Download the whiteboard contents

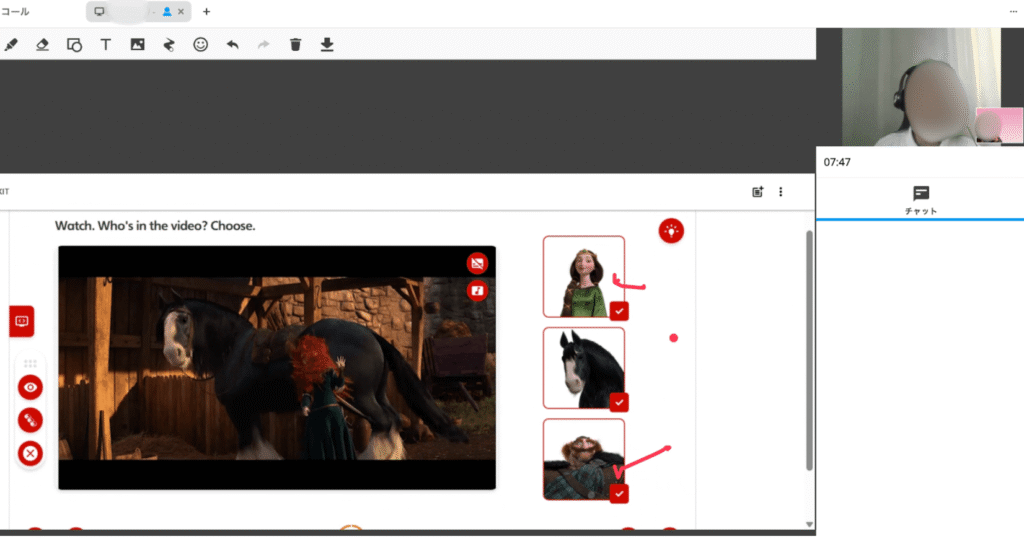pyautogui.click(x=327, y=44)
